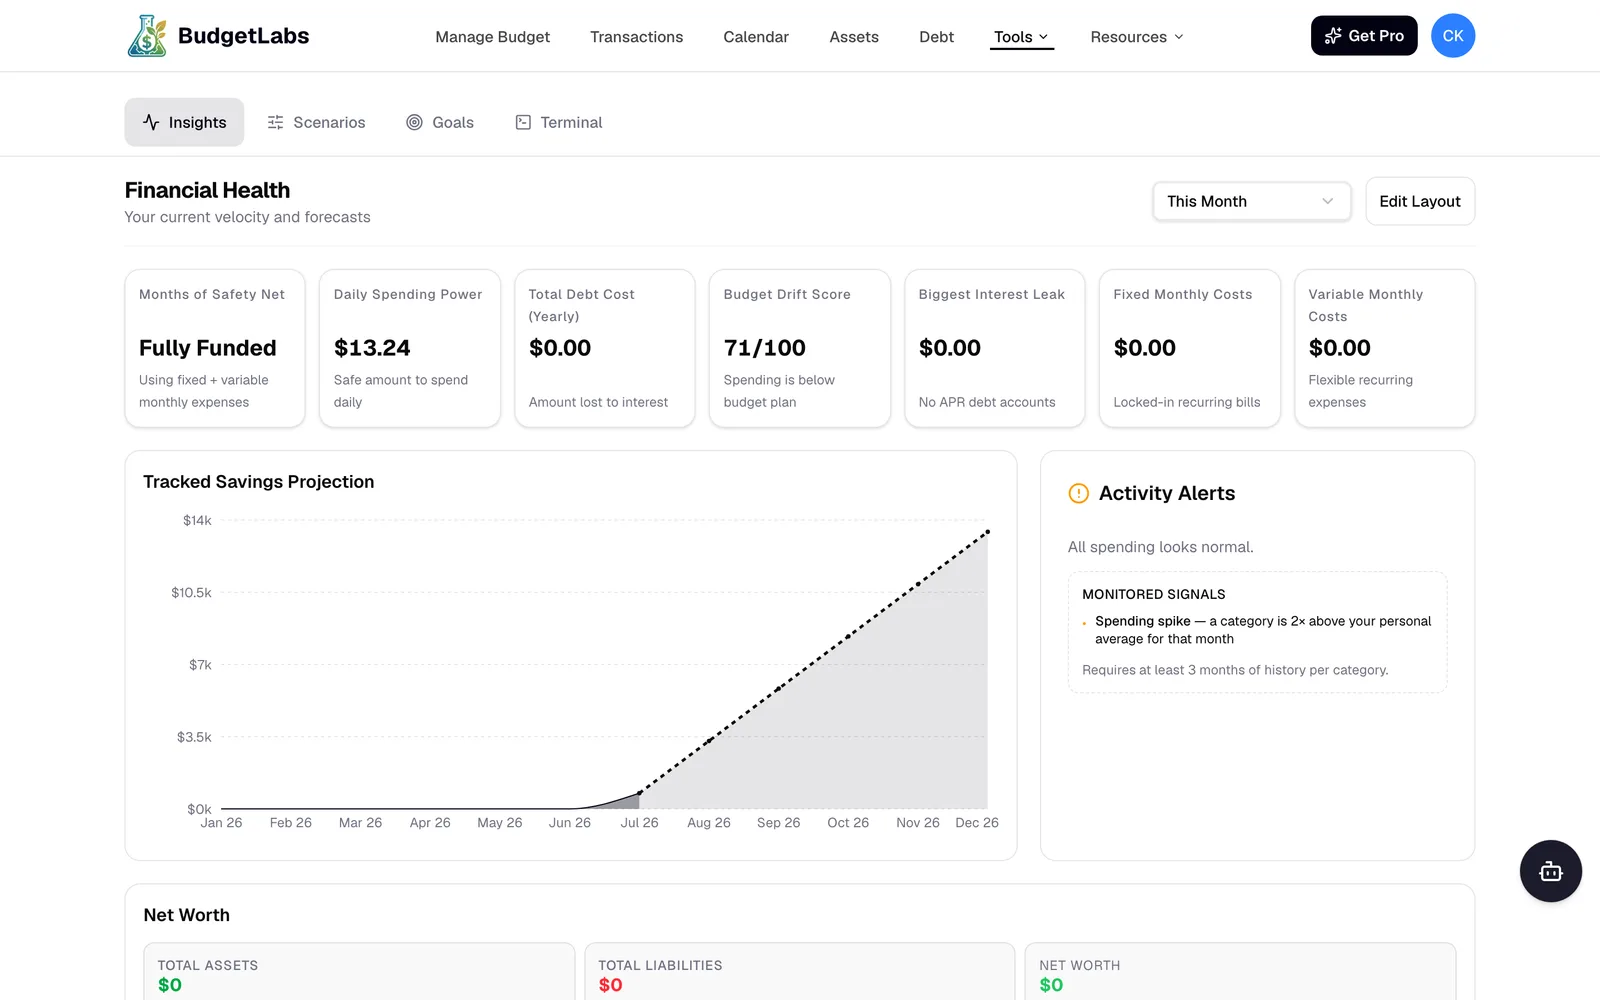
Task: Open the This Month period dropdown
Action: 1252,201
